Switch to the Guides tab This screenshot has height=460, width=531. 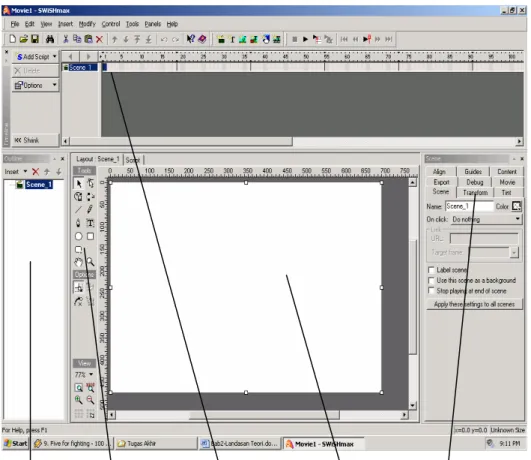click(473, 172)
